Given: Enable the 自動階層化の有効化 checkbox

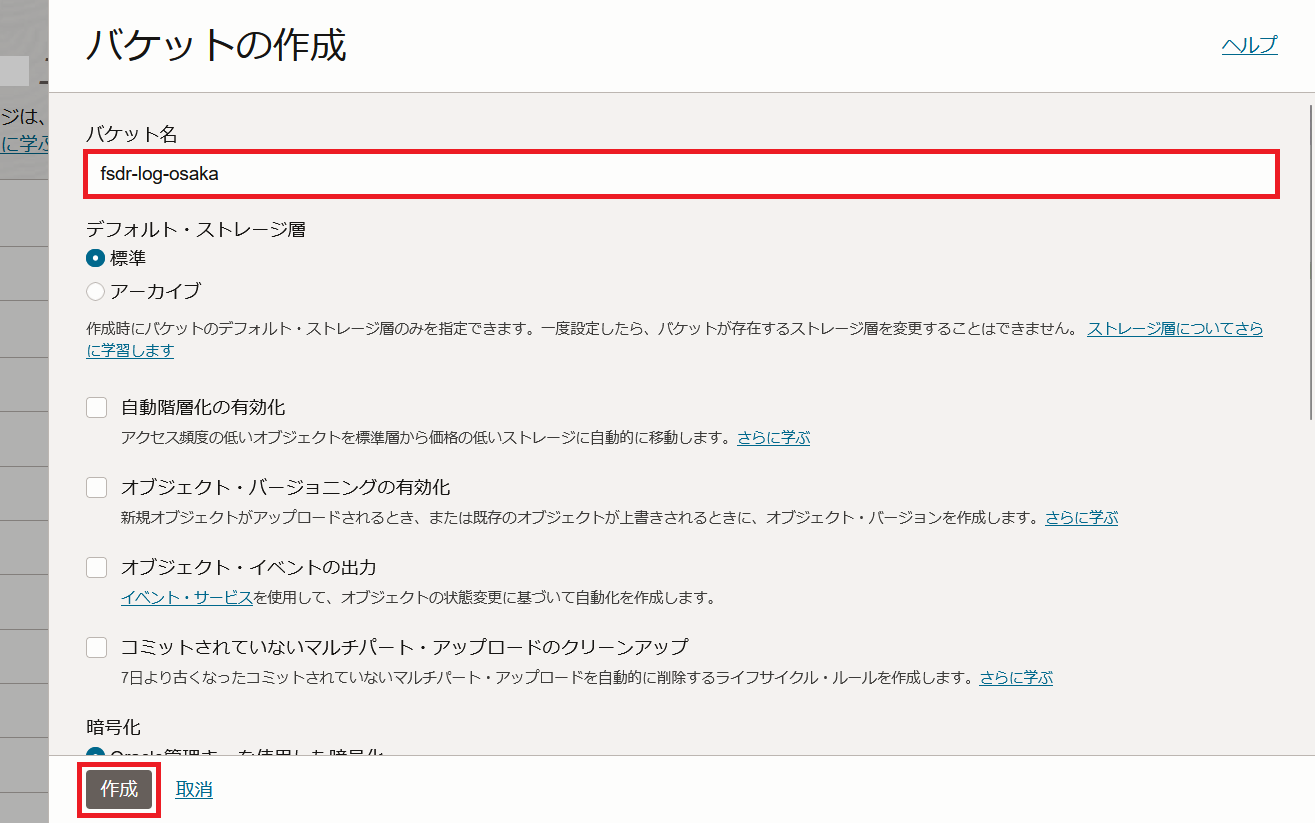Looking at the screenshot, I should (96, 407).
